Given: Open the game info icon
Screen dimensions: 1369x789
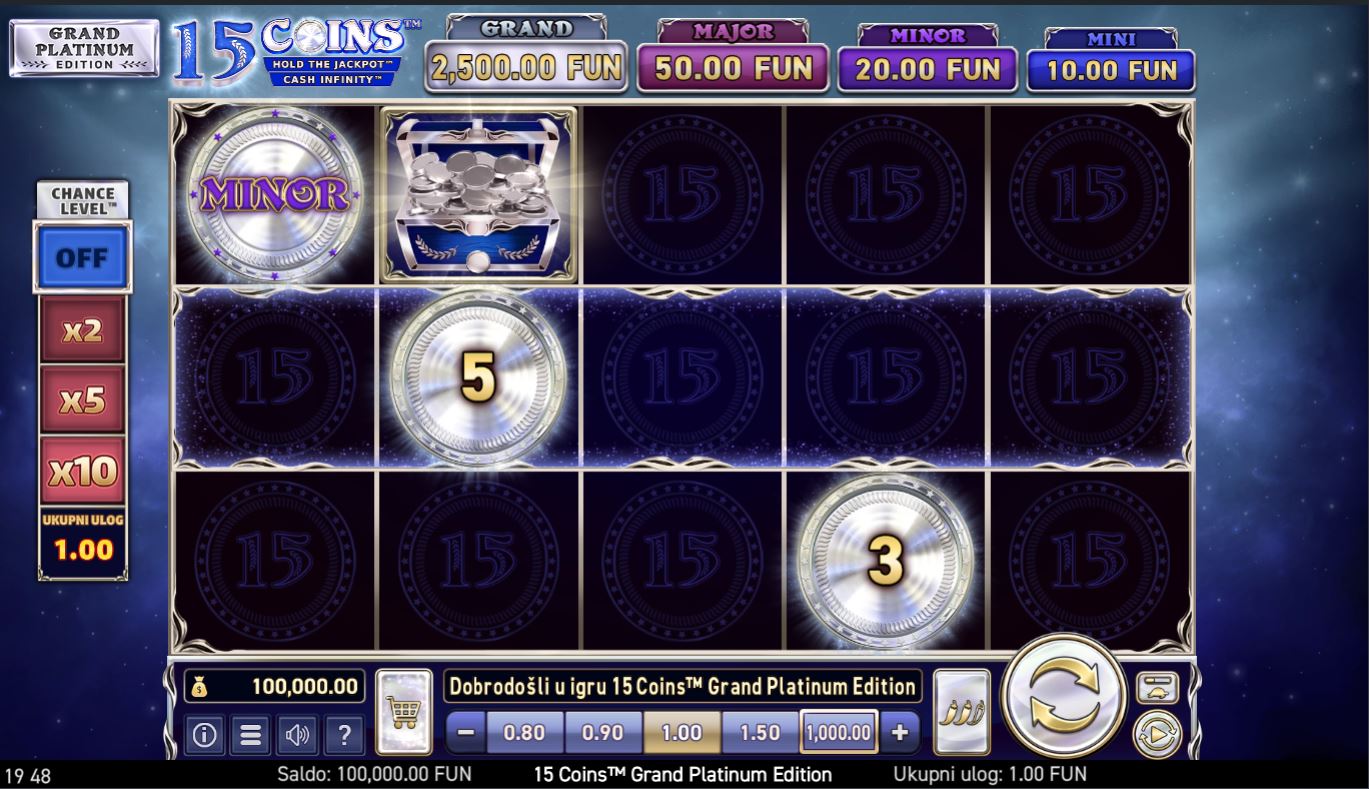Looking at the screenshot, I should tap(204, 735).
